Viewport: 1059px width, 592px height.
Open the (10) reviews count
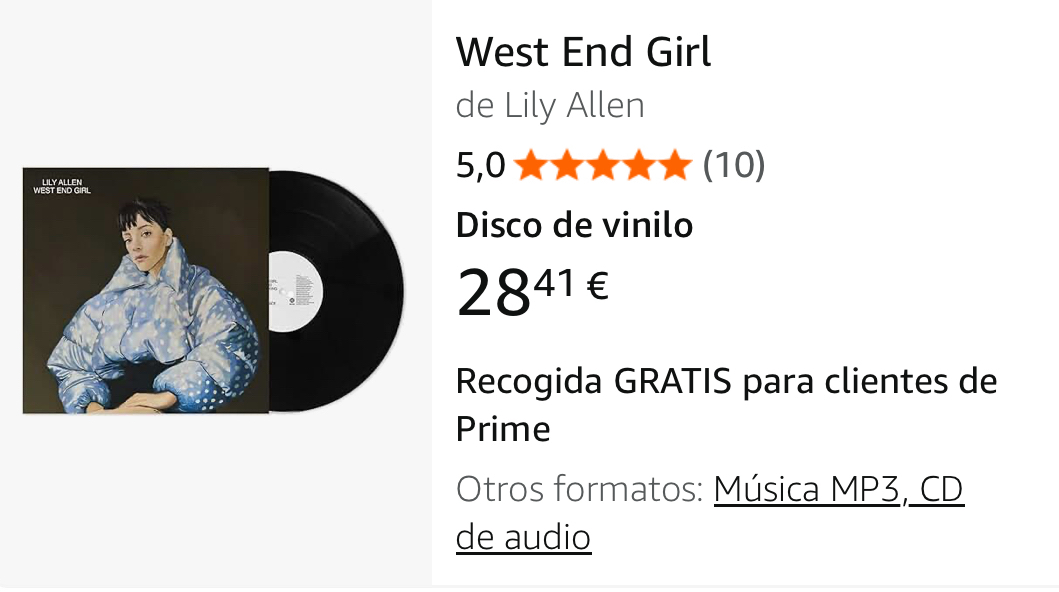733,165
